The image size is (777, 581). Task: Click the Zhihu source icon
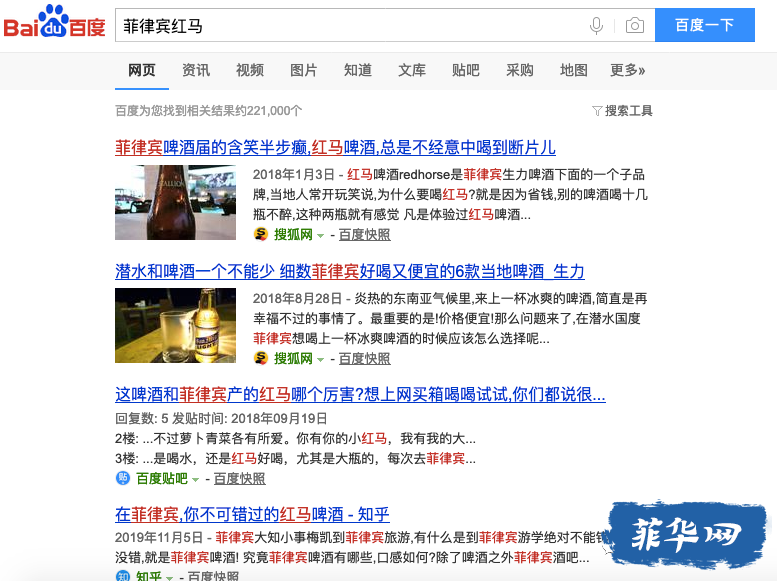tap(122, 576)
